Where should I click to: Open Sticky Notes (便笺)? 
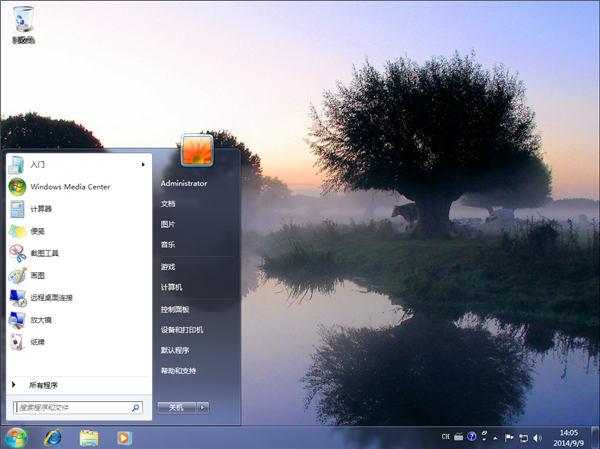pyautogui.click(x=37, y=230)
